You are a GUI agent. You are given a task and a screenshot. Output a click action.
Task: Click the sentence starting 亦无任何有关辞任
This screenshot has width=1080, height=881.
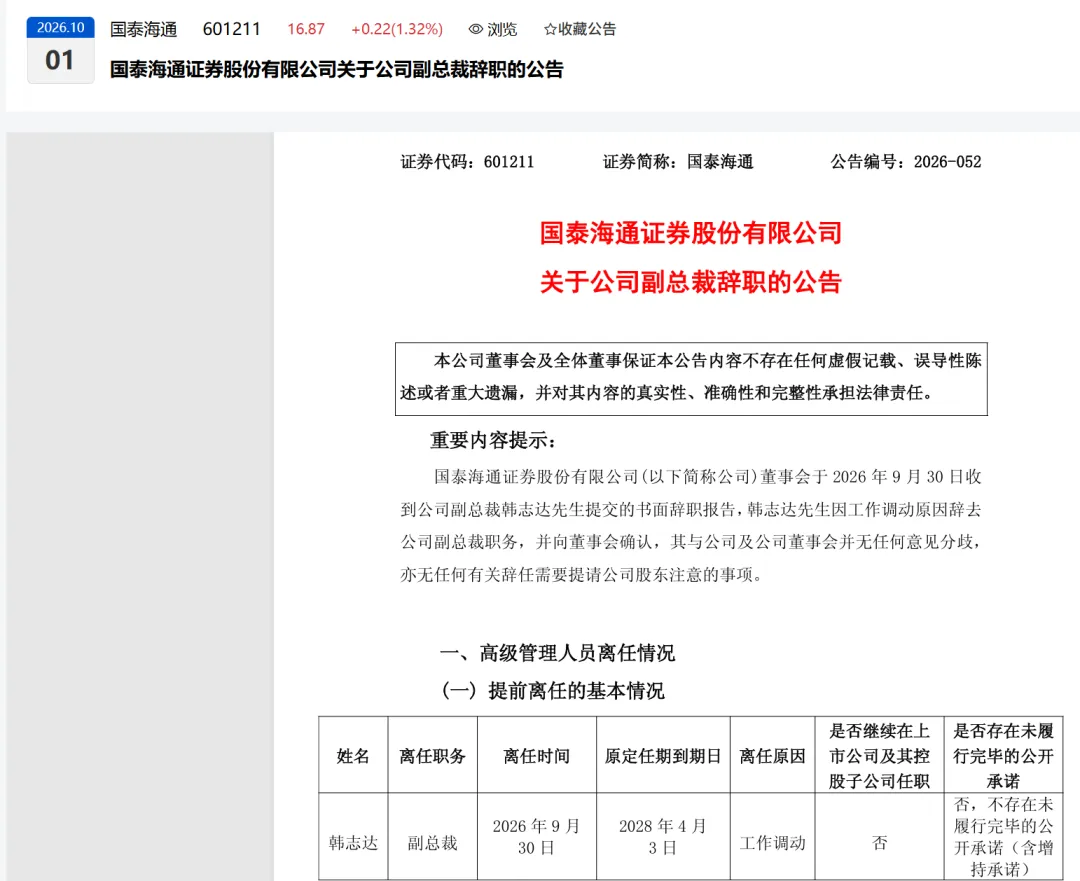(582, 574)
